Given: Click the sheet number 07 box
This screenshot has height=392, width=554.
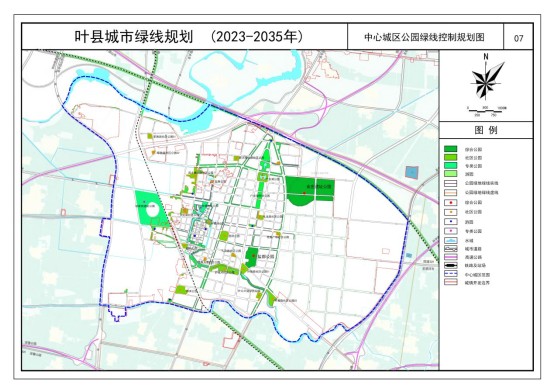Looking at the screenshot, I should (518, 37).
